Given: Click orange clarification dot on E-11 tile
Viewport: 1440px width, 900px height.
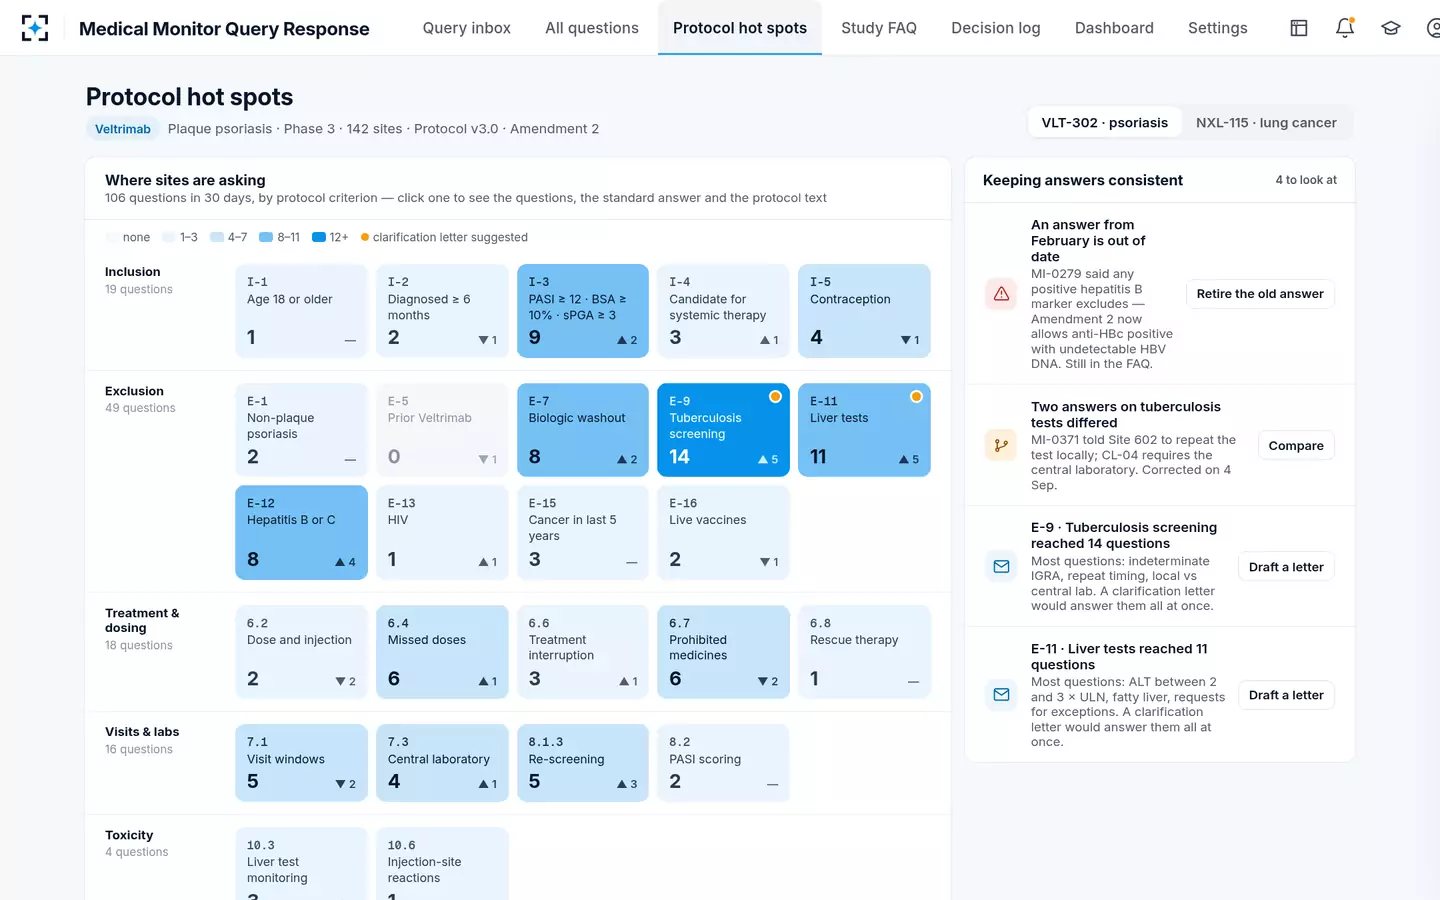Looking at the screenshot, I should [916, 397].
